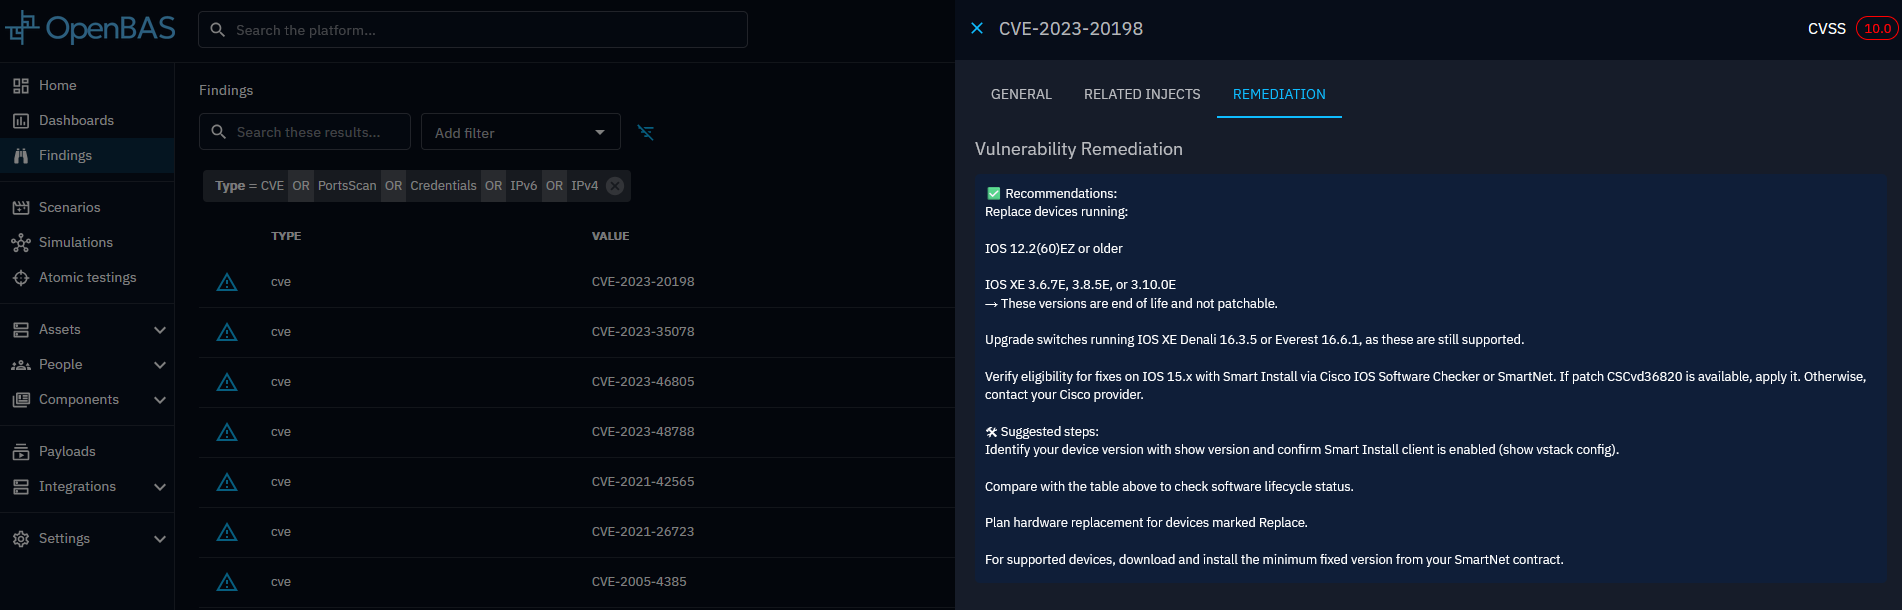
Task: Close the CVE-2023-20198 detail panel
Action: click(x=977, y=29)
